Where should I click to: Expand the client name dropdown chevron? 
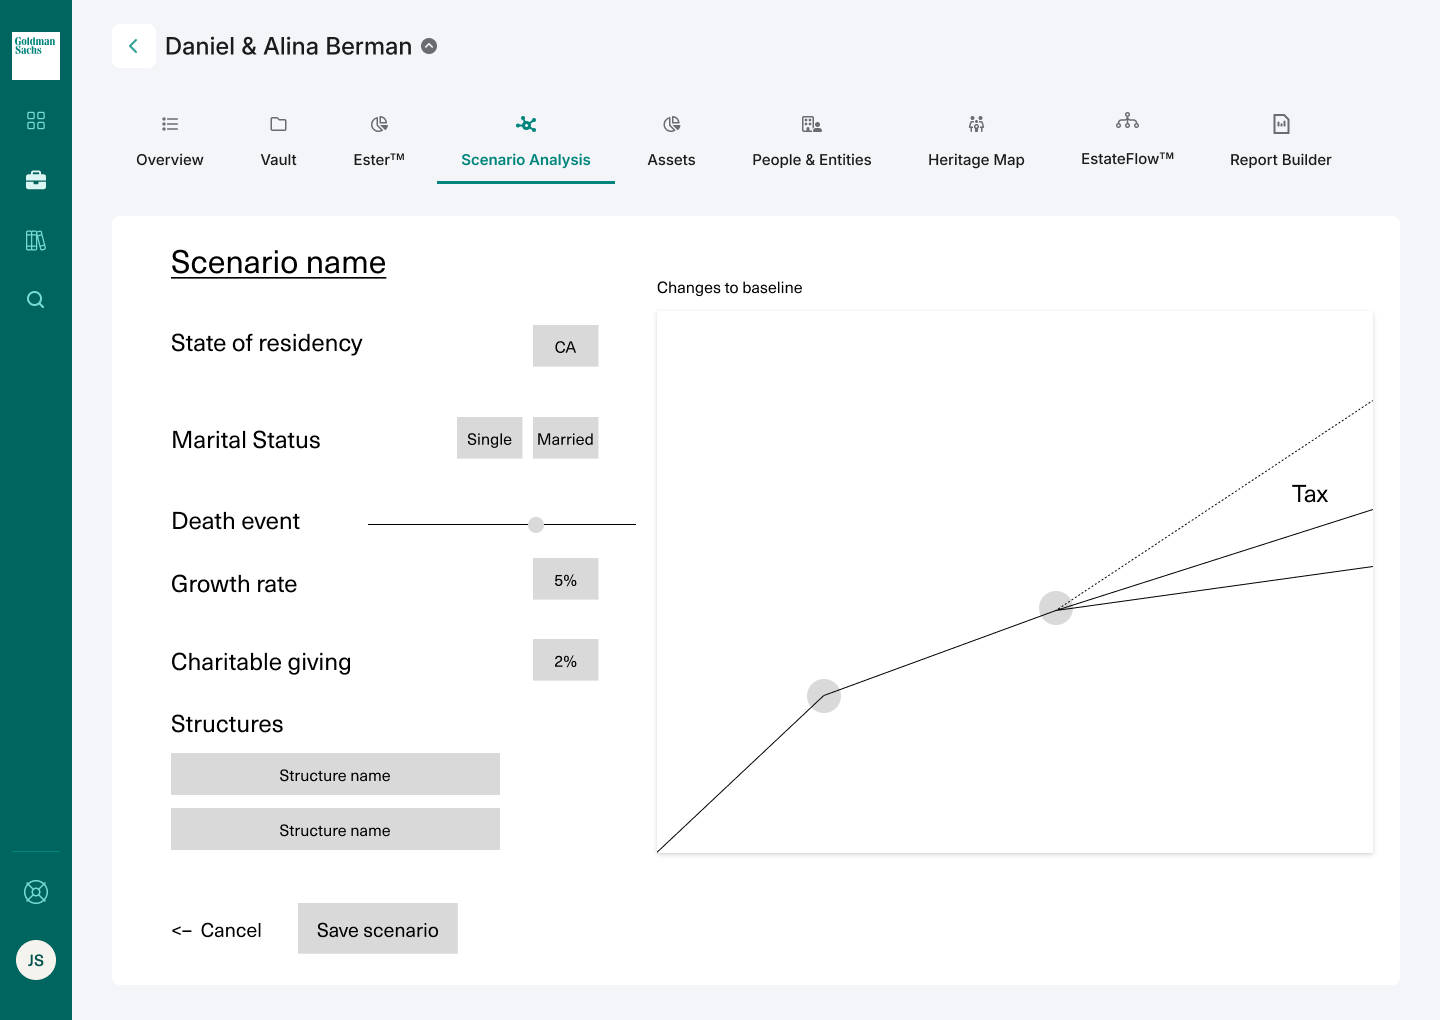(x=429, y=46)
